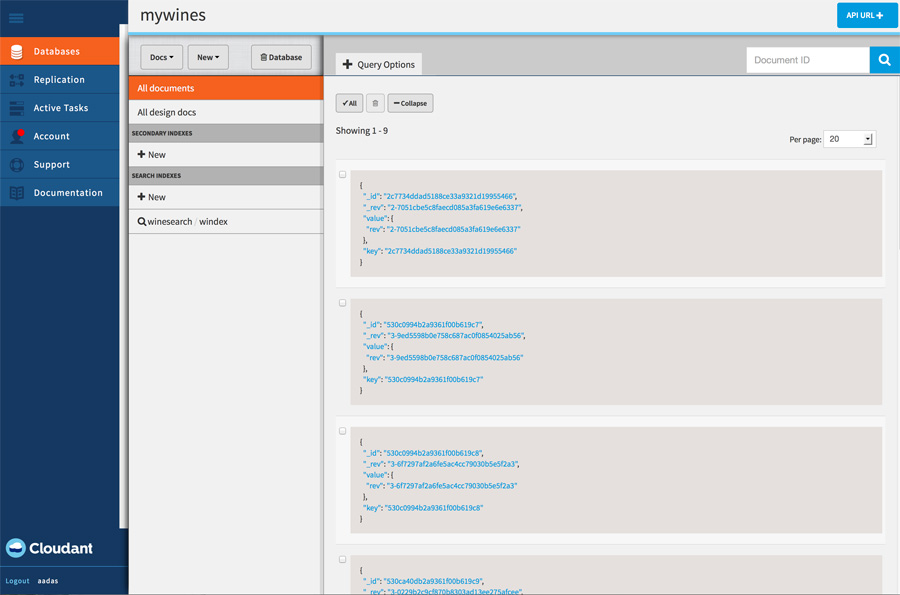
Task: Open Databases in the sidebar
Action: point(60,52)
